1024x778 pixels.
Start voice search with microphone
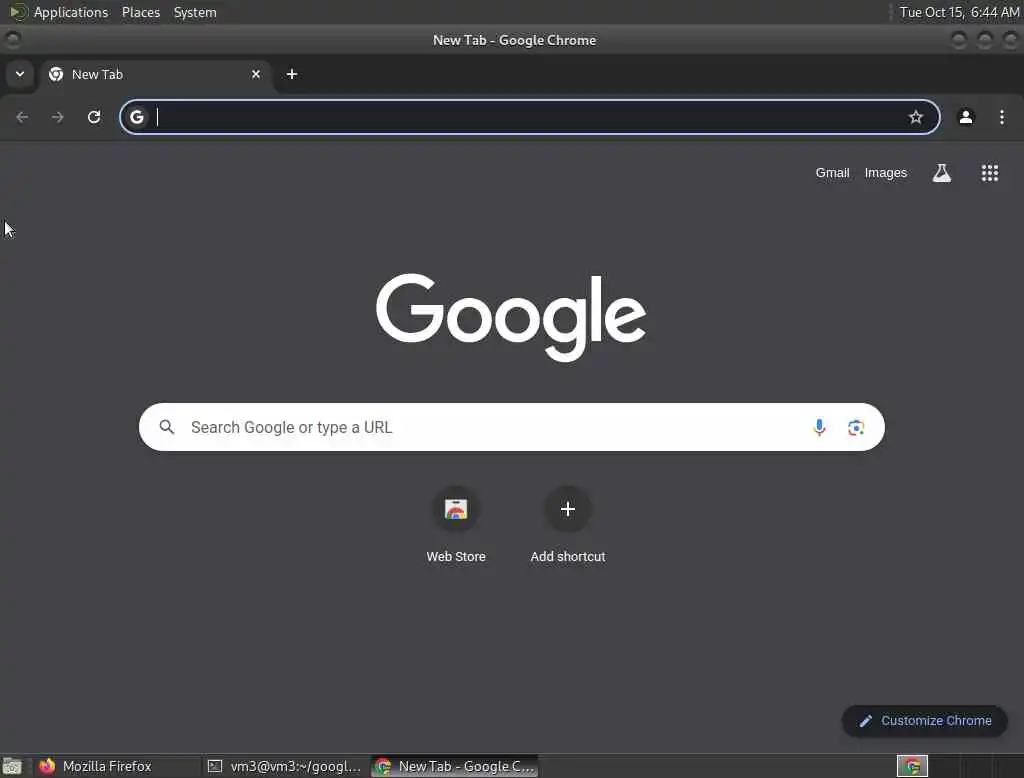point(819,427)
